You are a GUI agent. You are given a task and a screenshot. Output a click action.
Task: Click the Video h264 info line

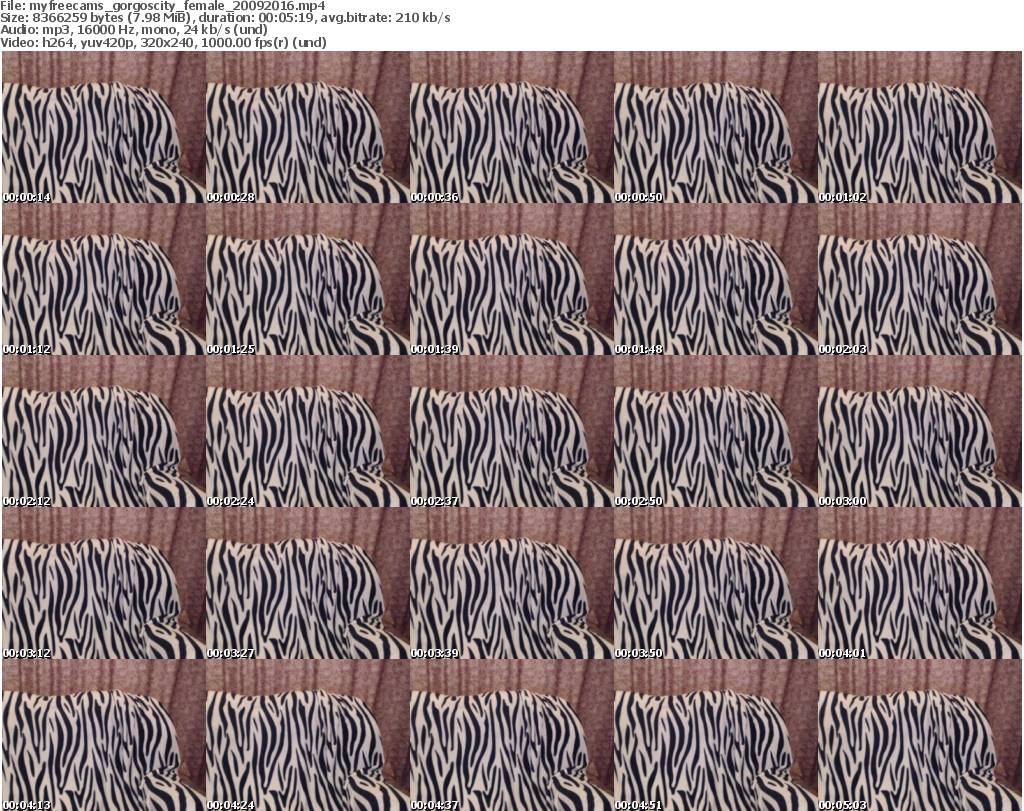coord(163,42)
